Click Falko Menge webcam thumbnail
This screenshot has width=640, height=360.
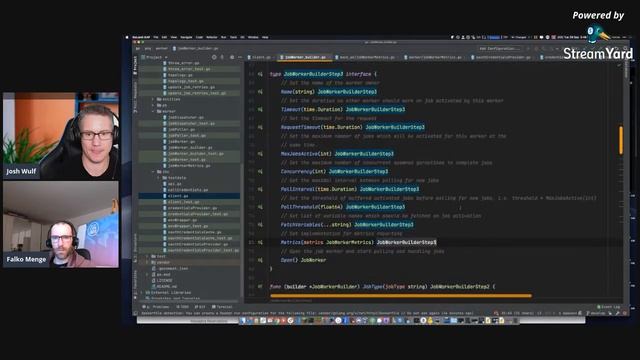pyautogui.click(x=61, y=224)
